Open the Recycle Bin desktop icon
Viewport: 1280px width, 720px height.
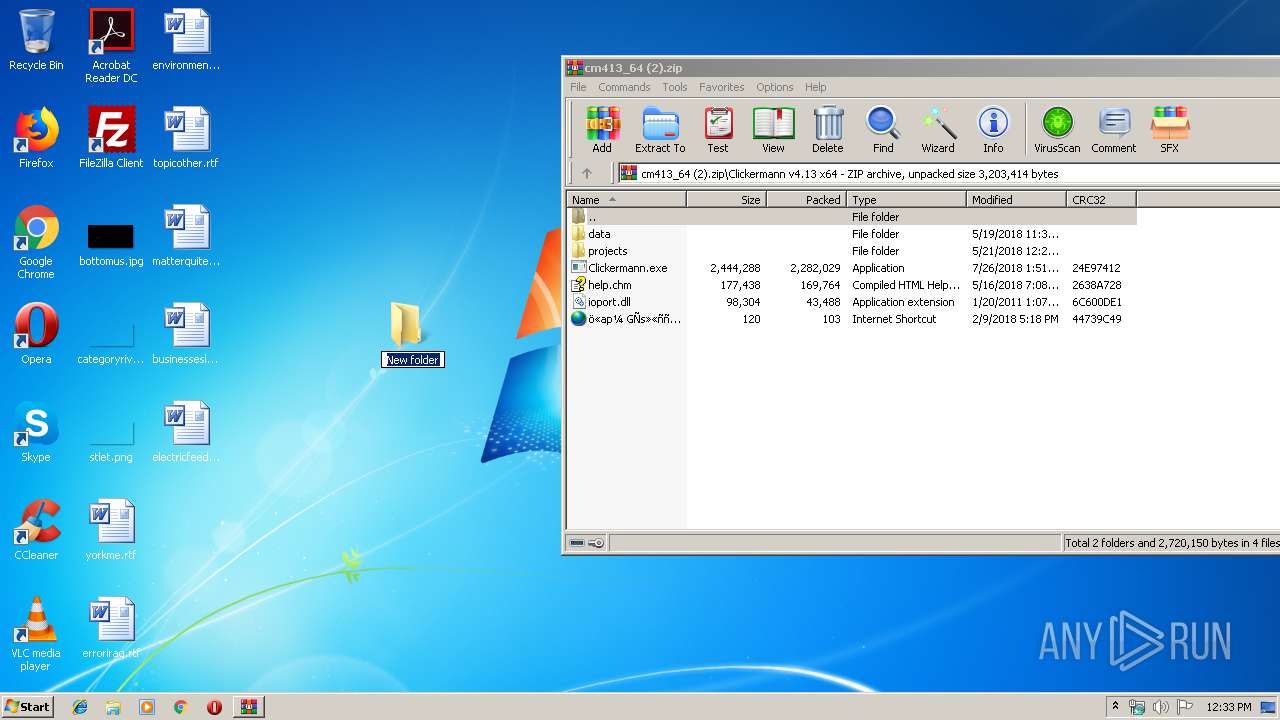(36, 40)
